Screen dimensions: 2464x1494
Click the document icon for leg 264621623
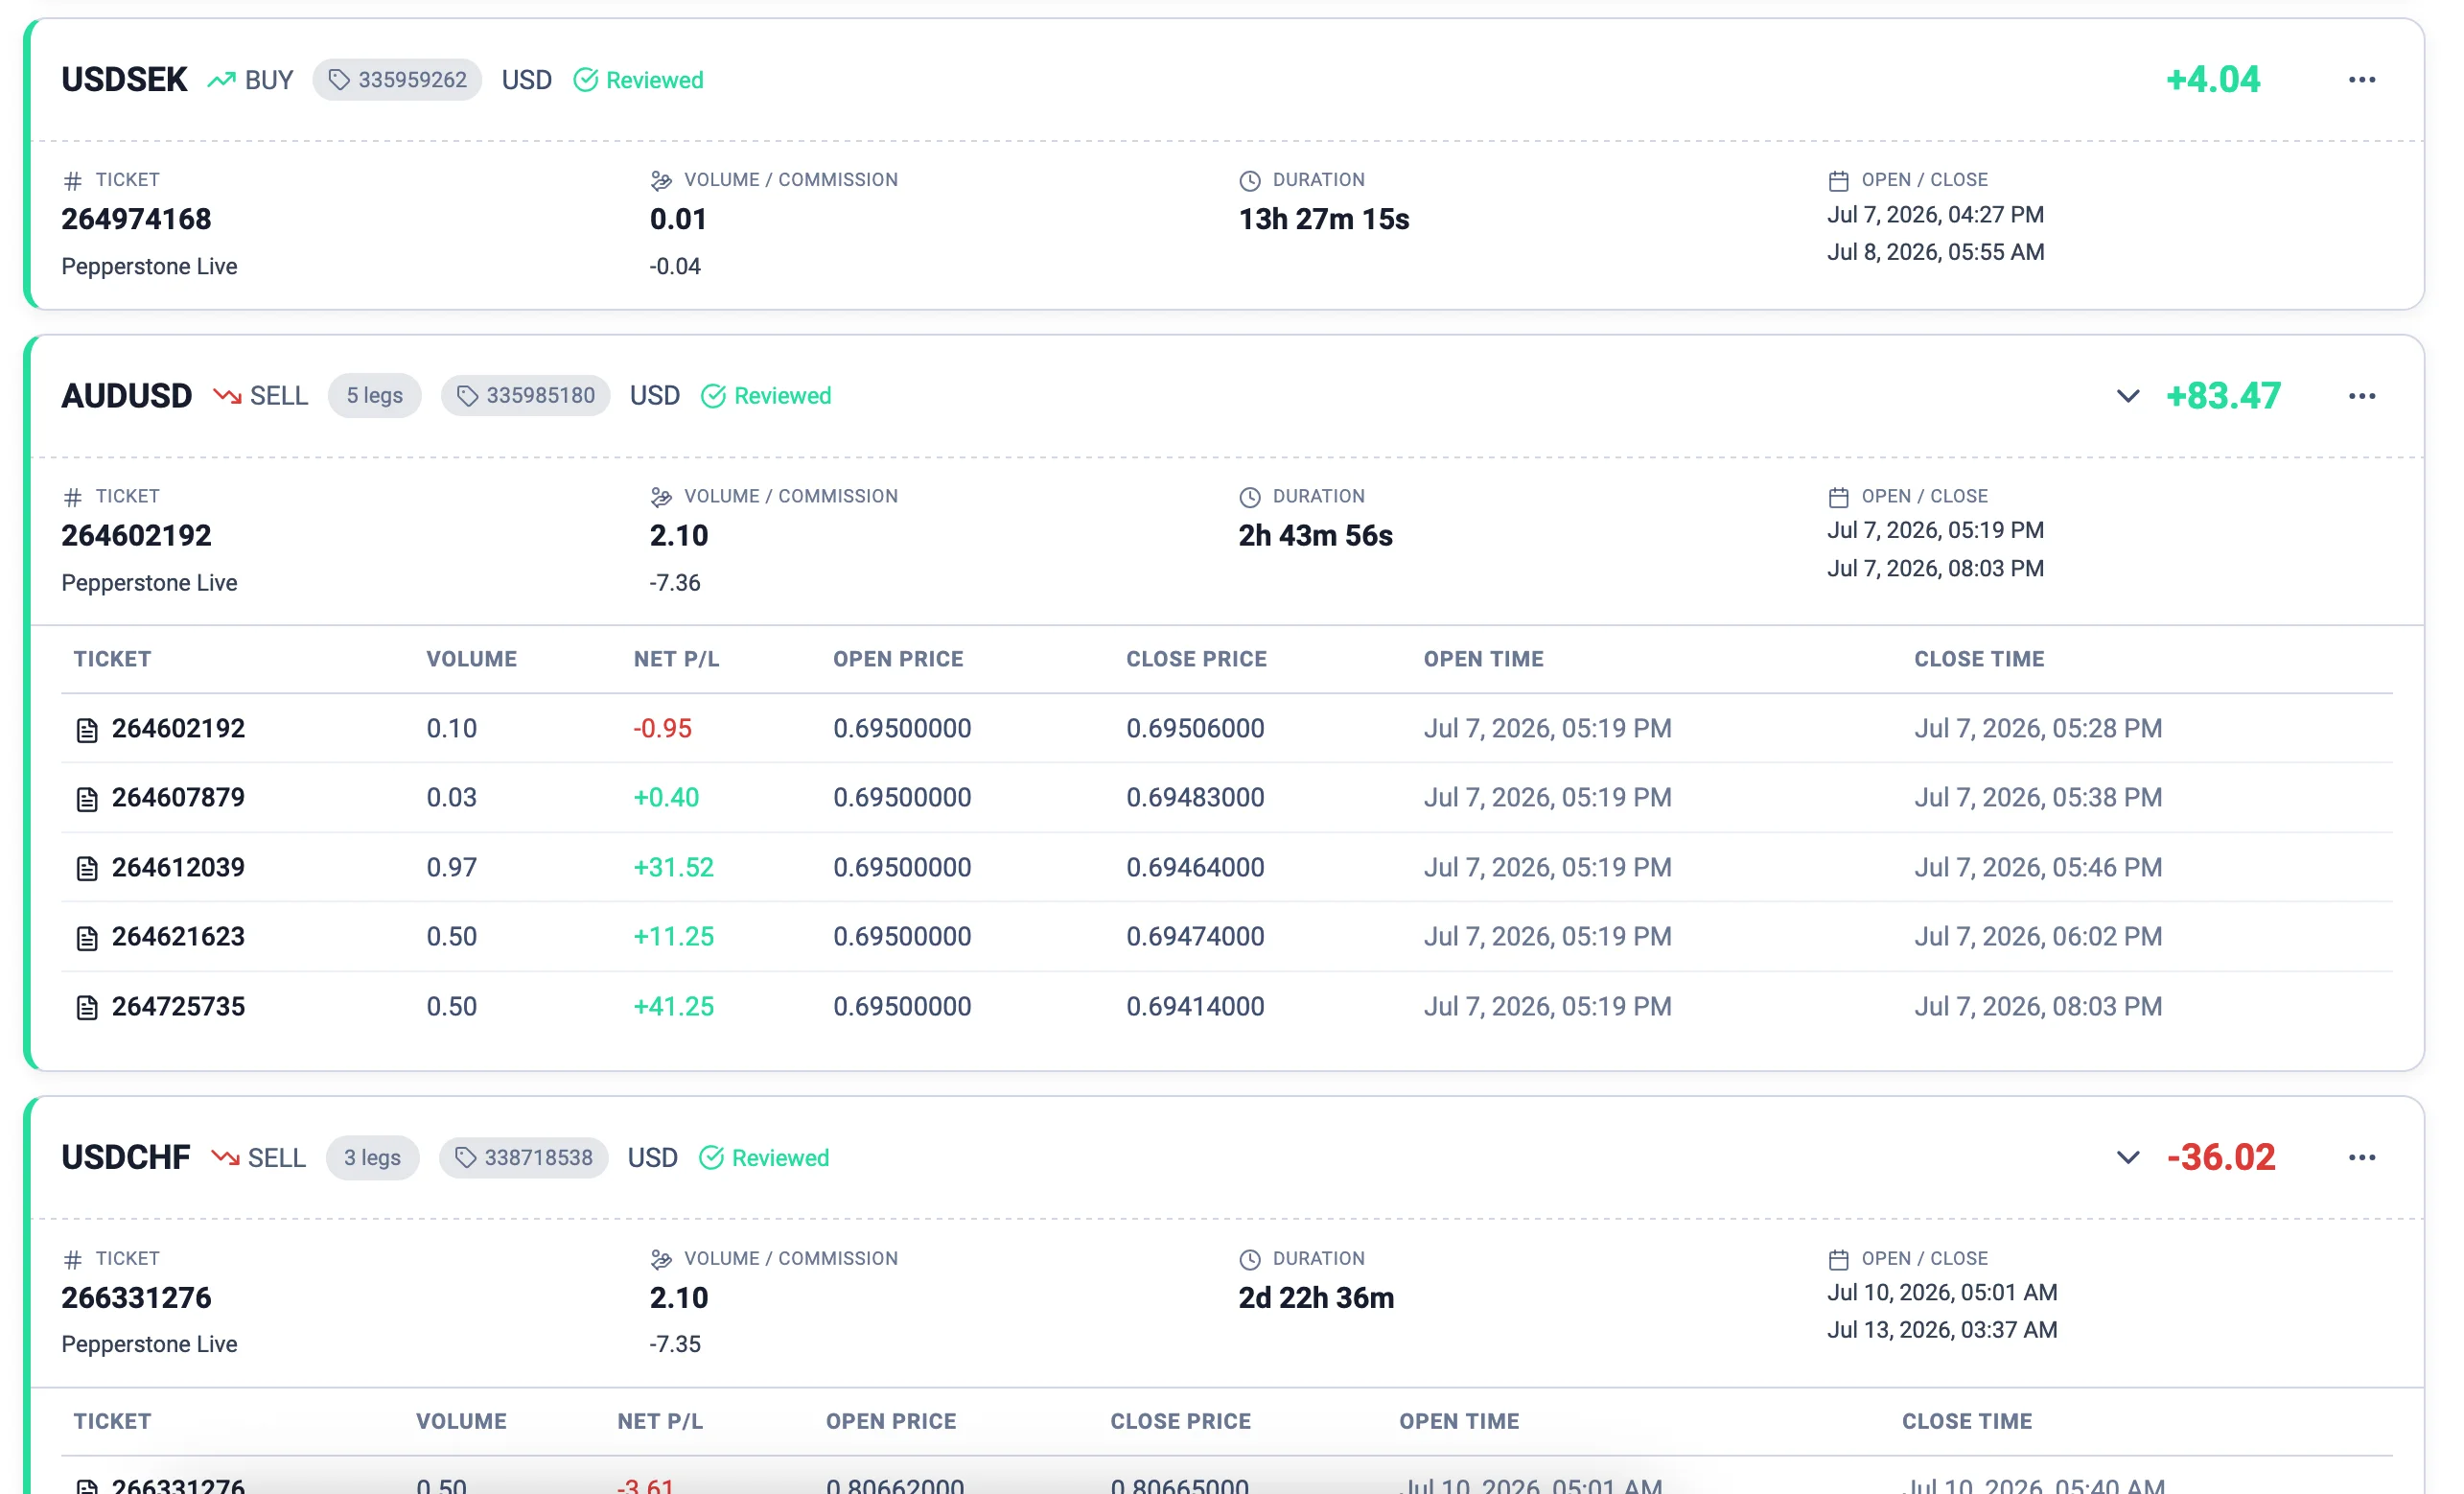coord(87,938)
